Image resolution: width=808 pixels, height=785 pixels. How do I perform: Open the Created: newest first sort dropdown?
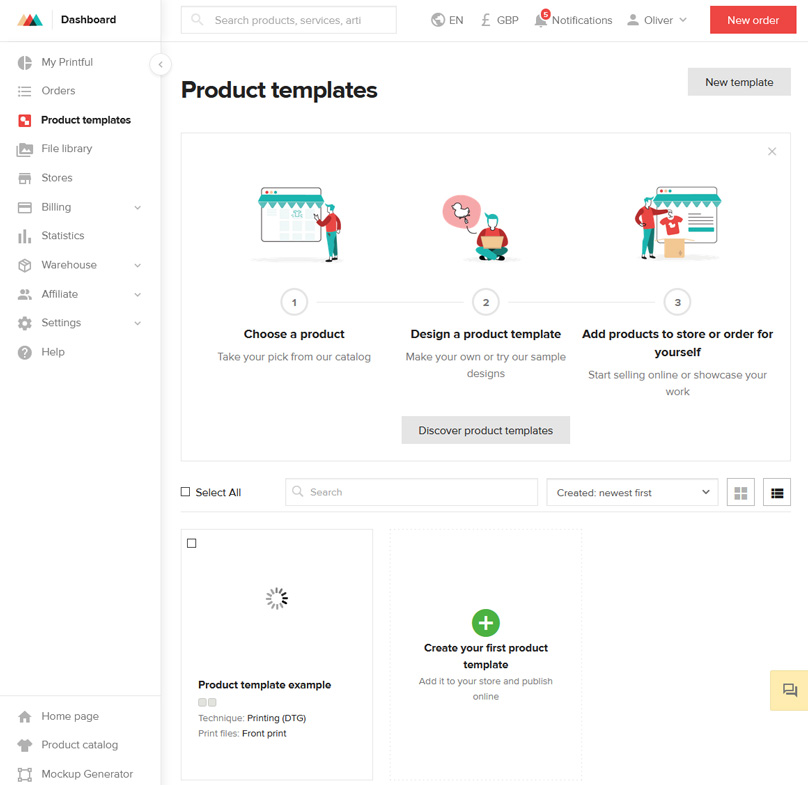(632, 492)
